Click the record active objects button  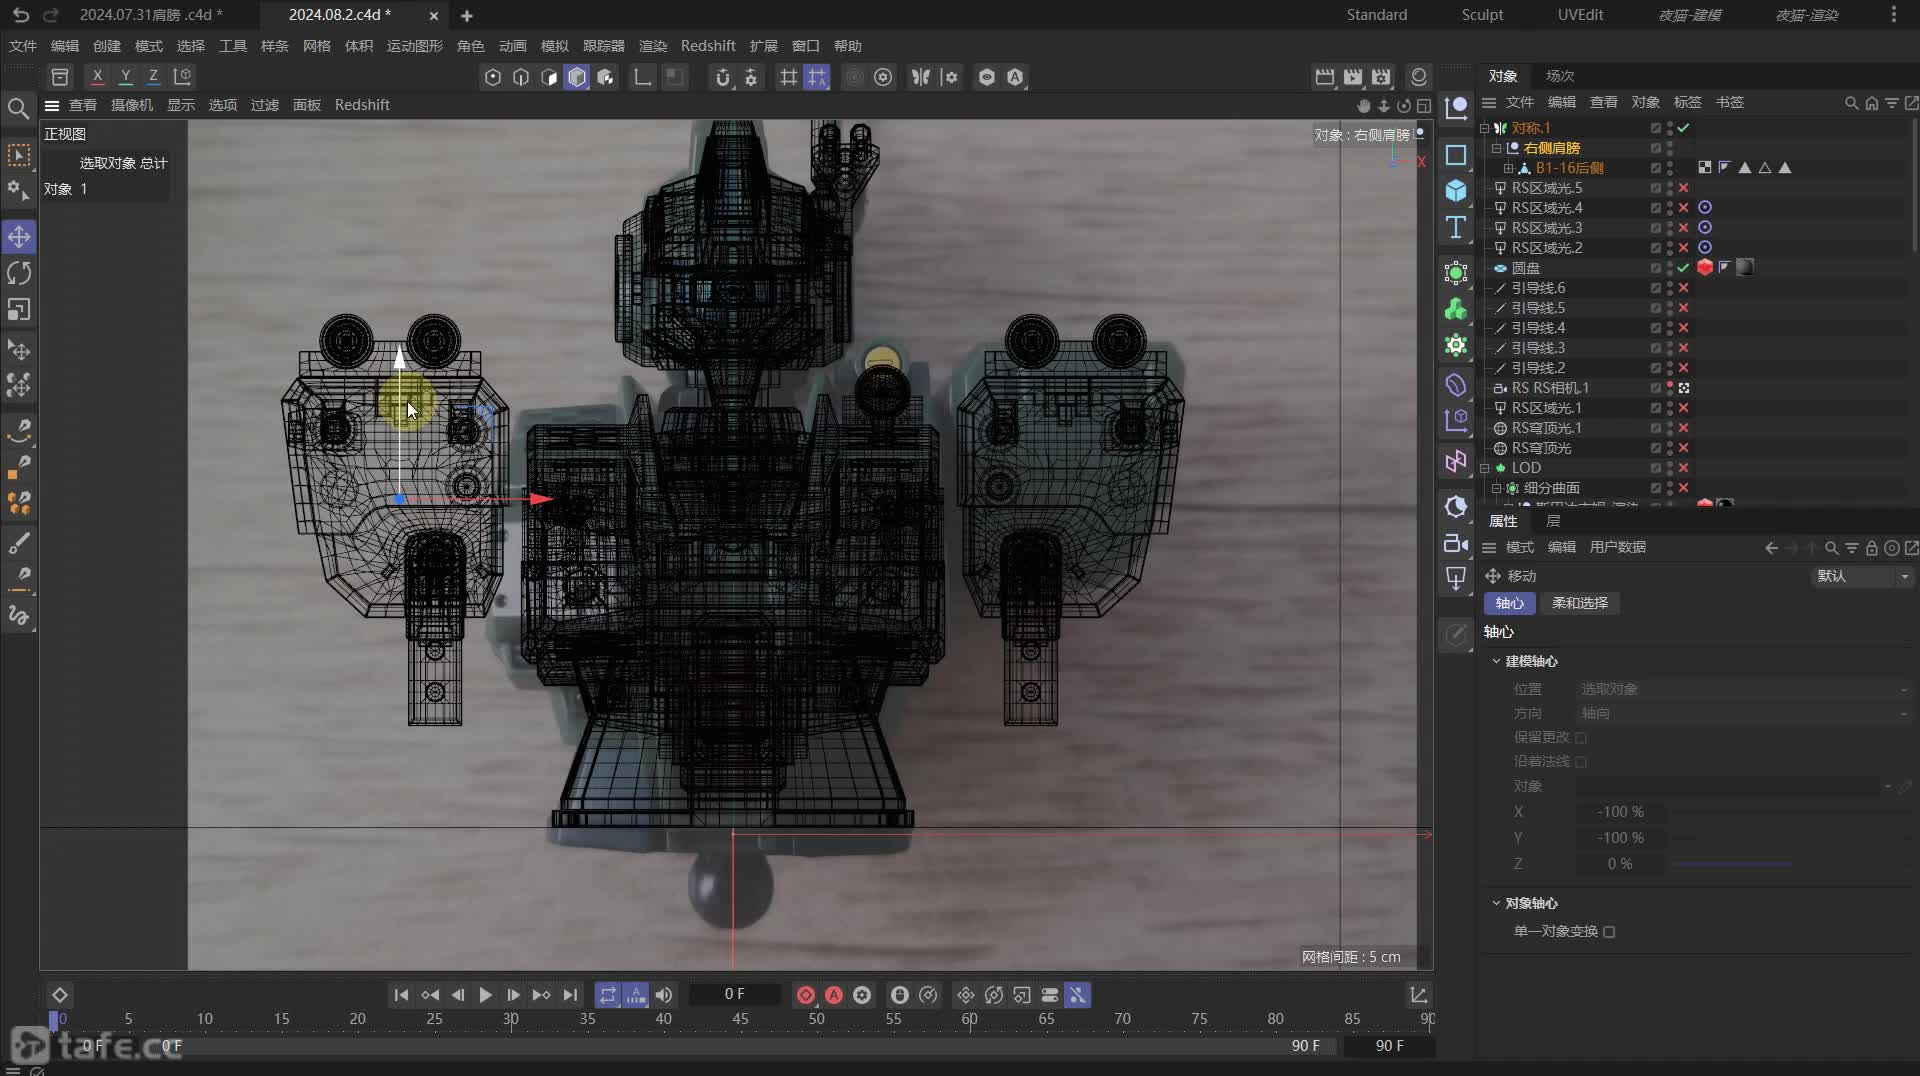tap(806, 995)
